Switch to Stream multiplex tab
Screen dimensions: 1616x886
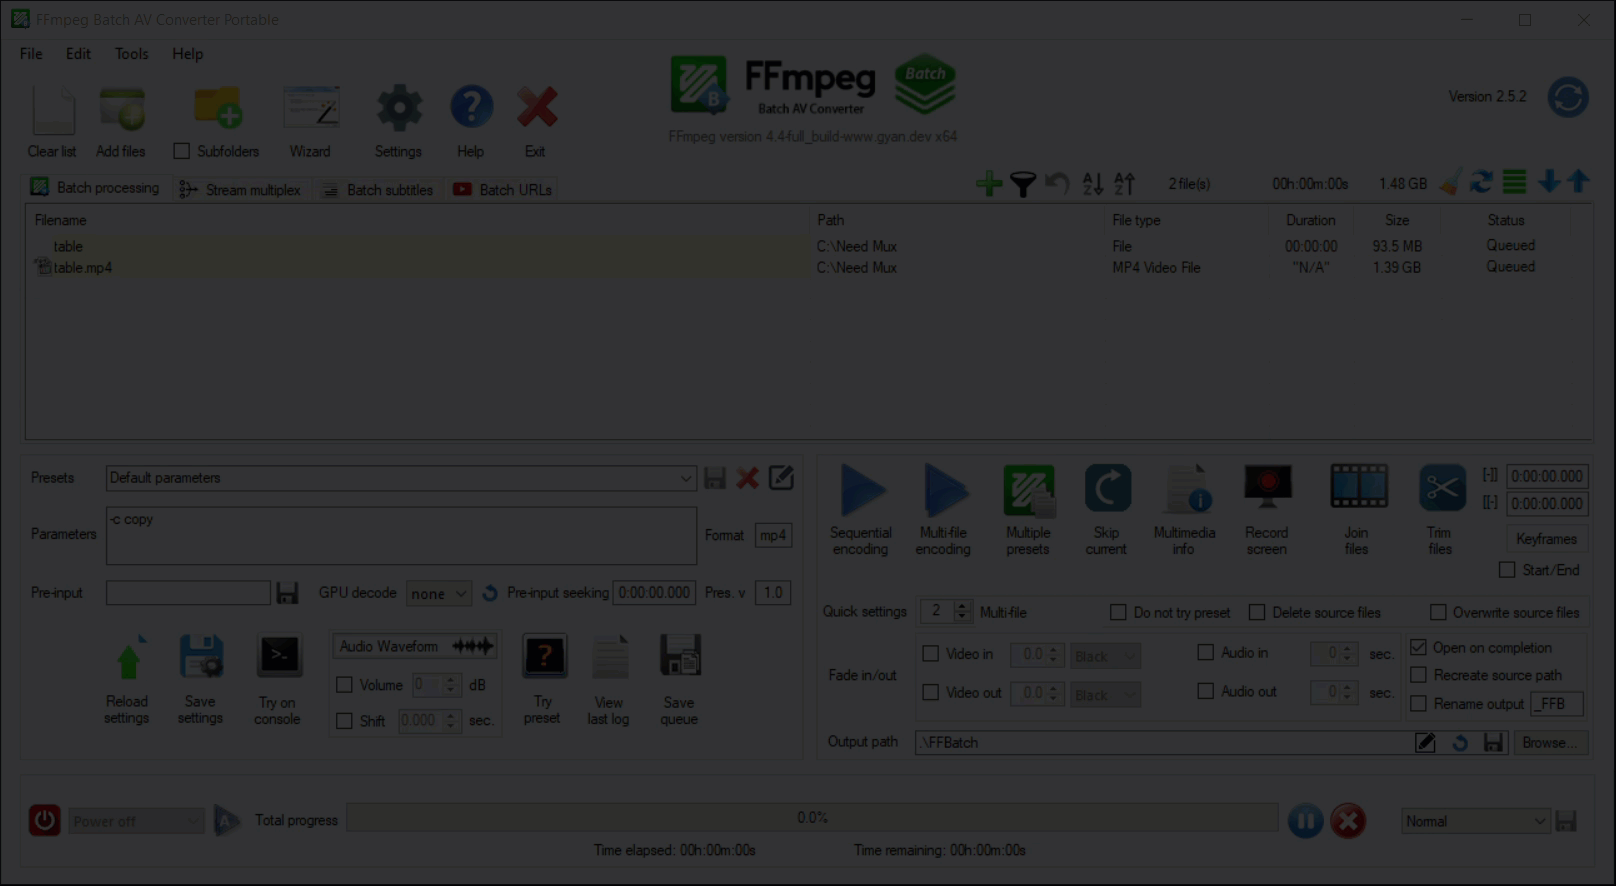[x=241, y=189]
